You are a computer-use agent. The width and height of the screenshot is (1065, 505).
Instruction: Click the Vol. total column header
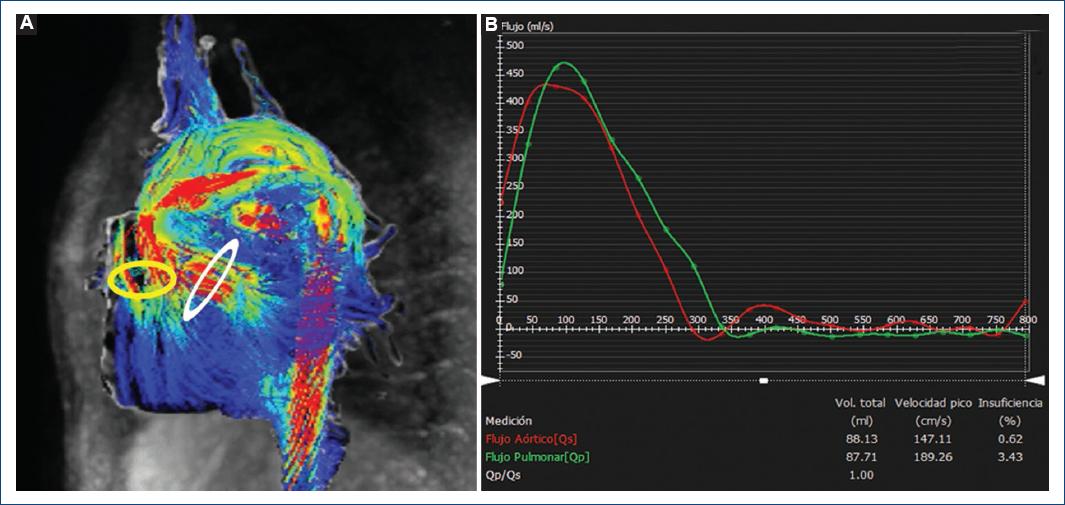click(860, 403)
